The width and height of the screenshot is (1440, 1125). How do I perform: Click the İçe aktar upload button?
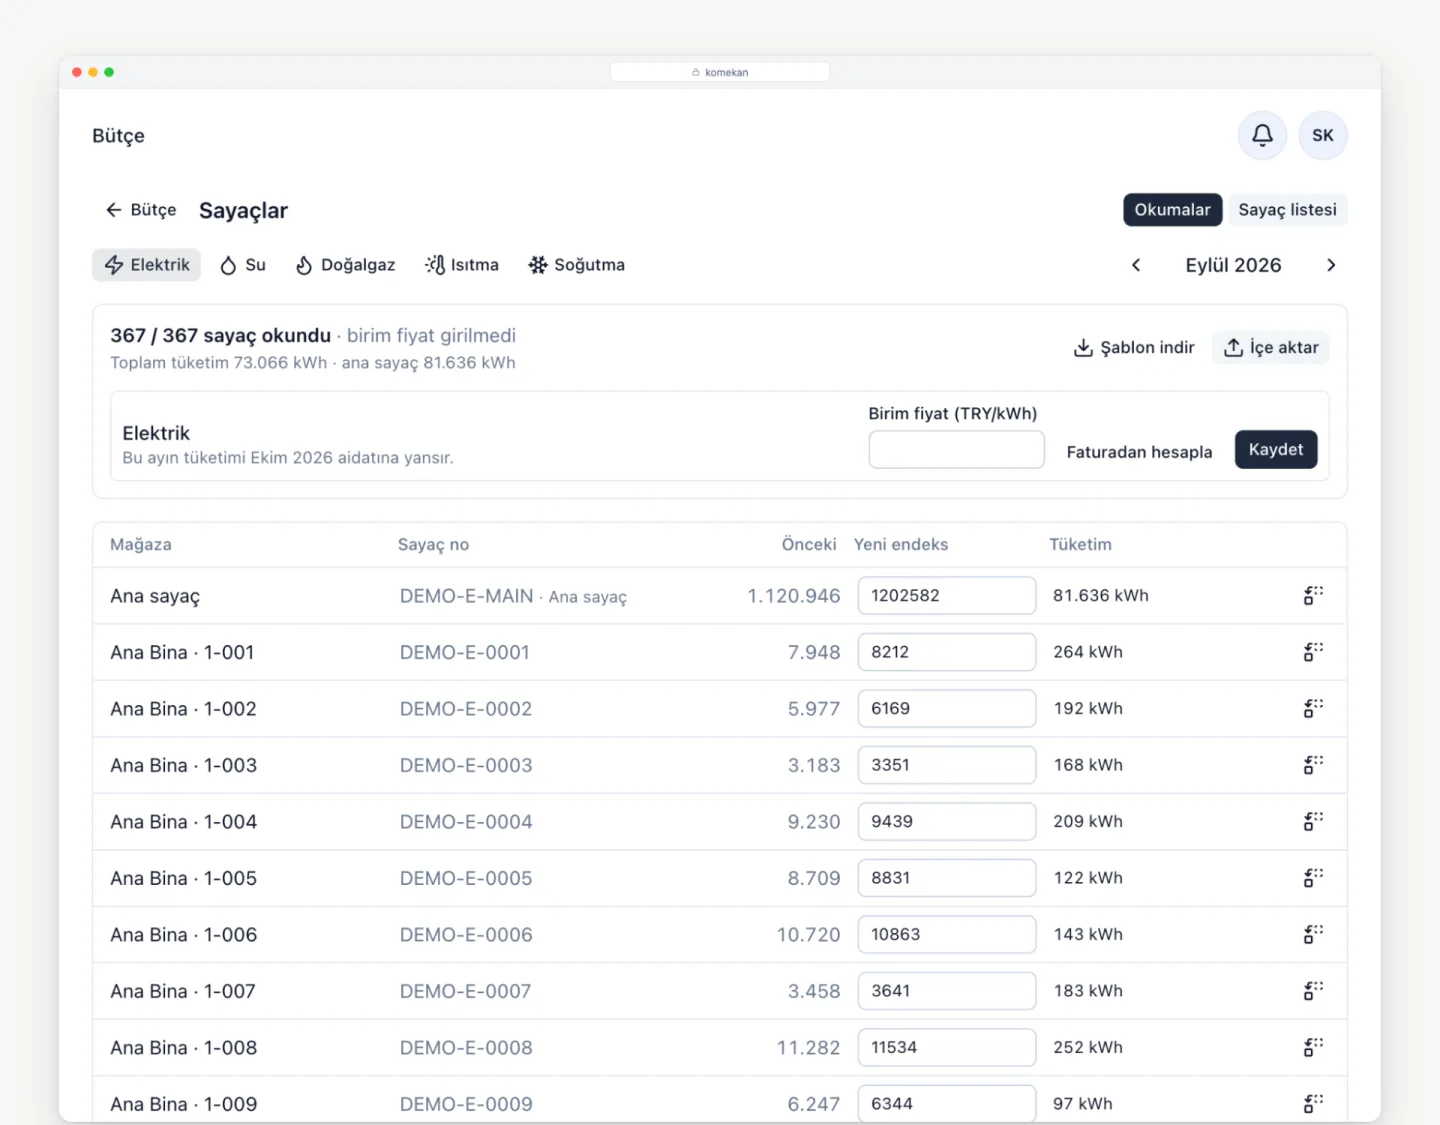coord(1271,348)
